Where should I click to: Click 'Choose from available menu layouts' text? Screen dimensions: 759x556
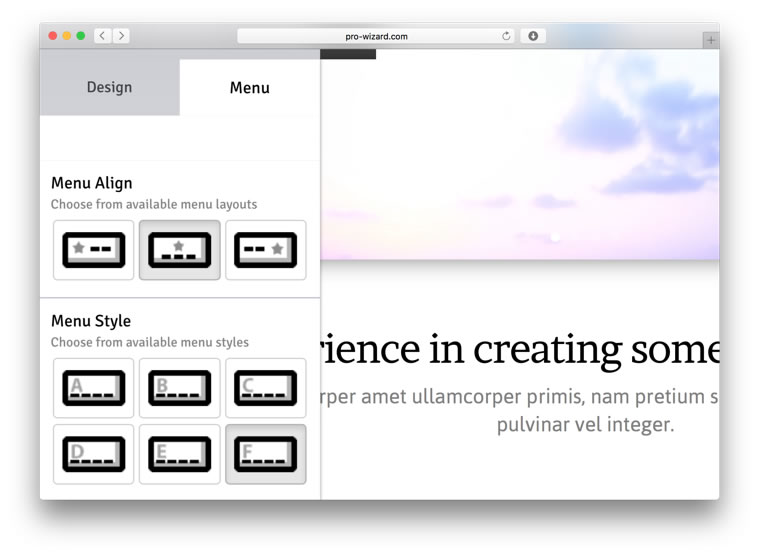click(154, 204)
